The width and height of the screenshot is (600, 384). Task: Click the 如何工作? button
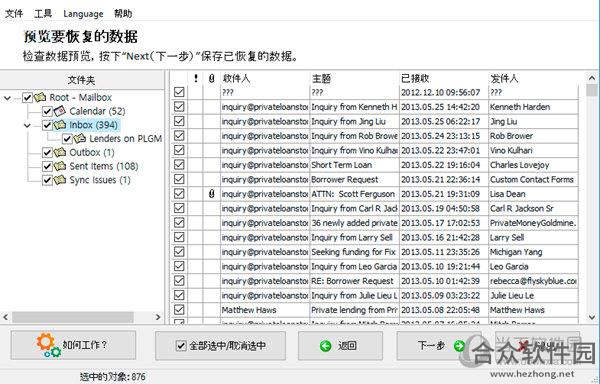coord(73,345)
